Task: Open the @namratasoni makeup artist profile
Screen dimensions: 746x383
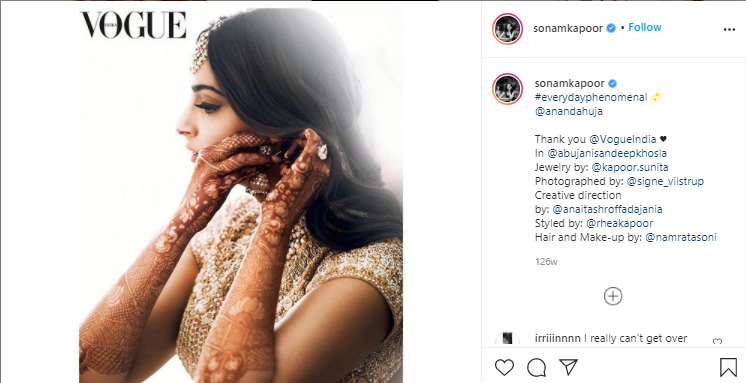Action: coord(681,237)
